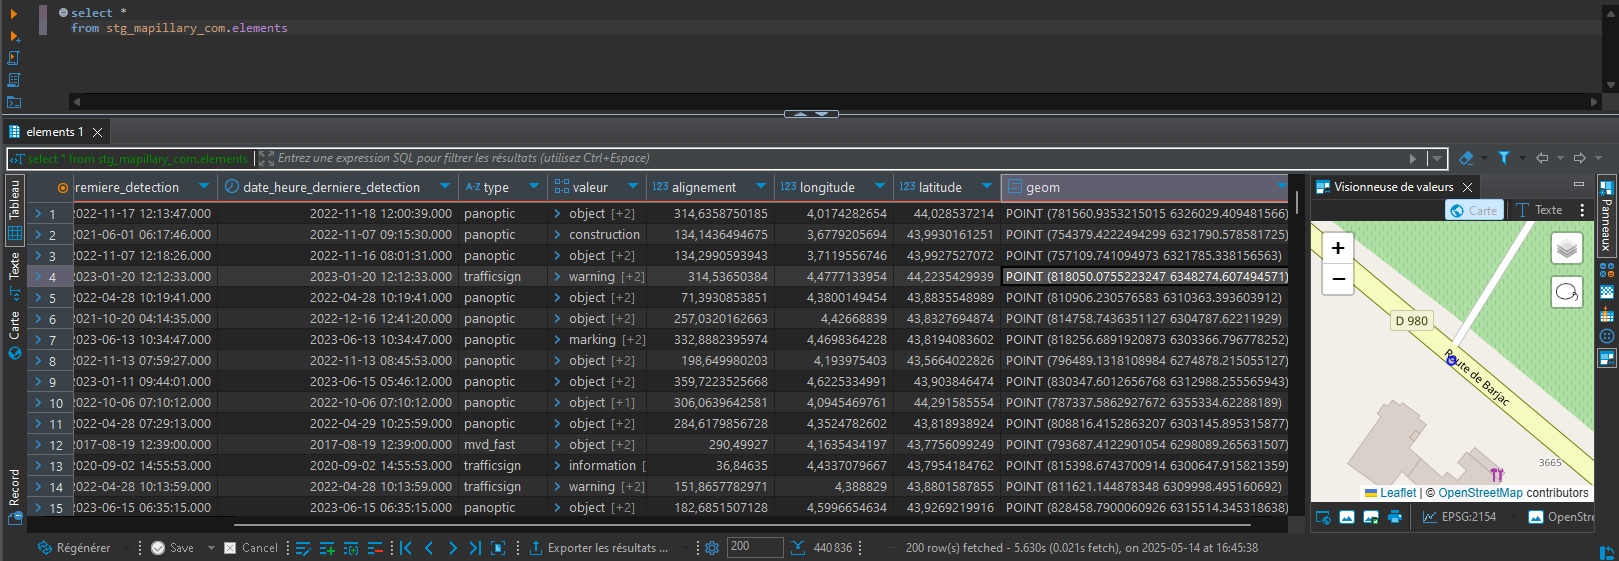This screenshot has height=561, width=1619.
Task: Switch to Texte side view
Action: [x=14, y=276]
